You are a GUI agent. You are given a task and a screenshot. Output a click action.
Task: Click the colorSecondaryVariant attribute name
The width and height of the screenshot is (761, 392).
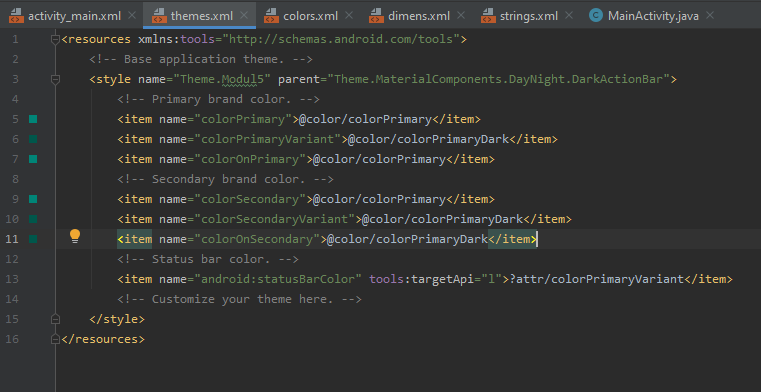pyautogui.click(x=275, y=219)
